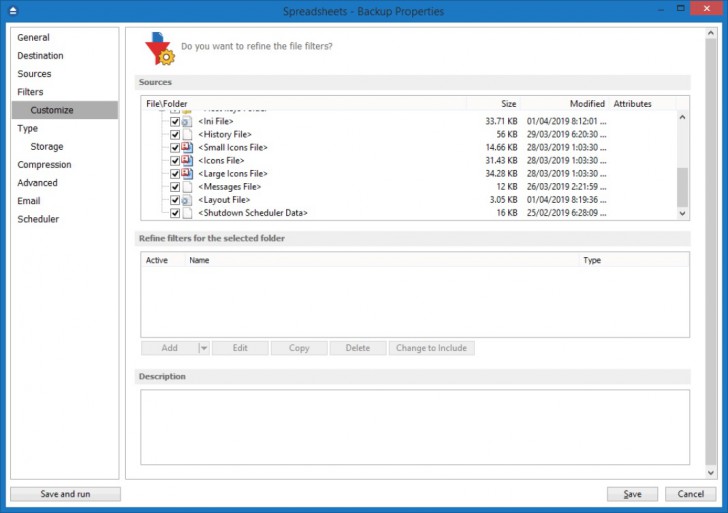This screenshot has height=513, width=728.
Task: Open the Advanced page
Action: (38, 183)
